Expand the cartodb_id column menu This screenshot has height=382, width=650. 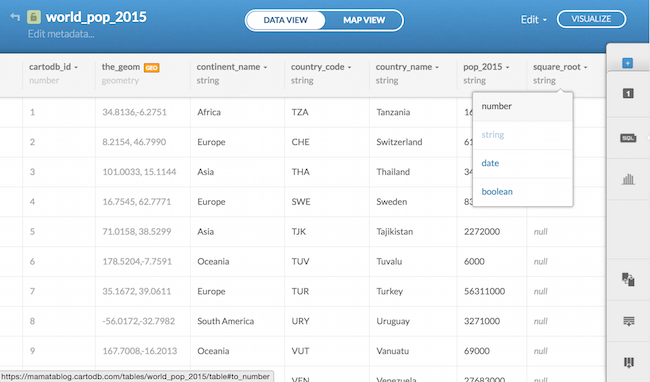point(76,67)
